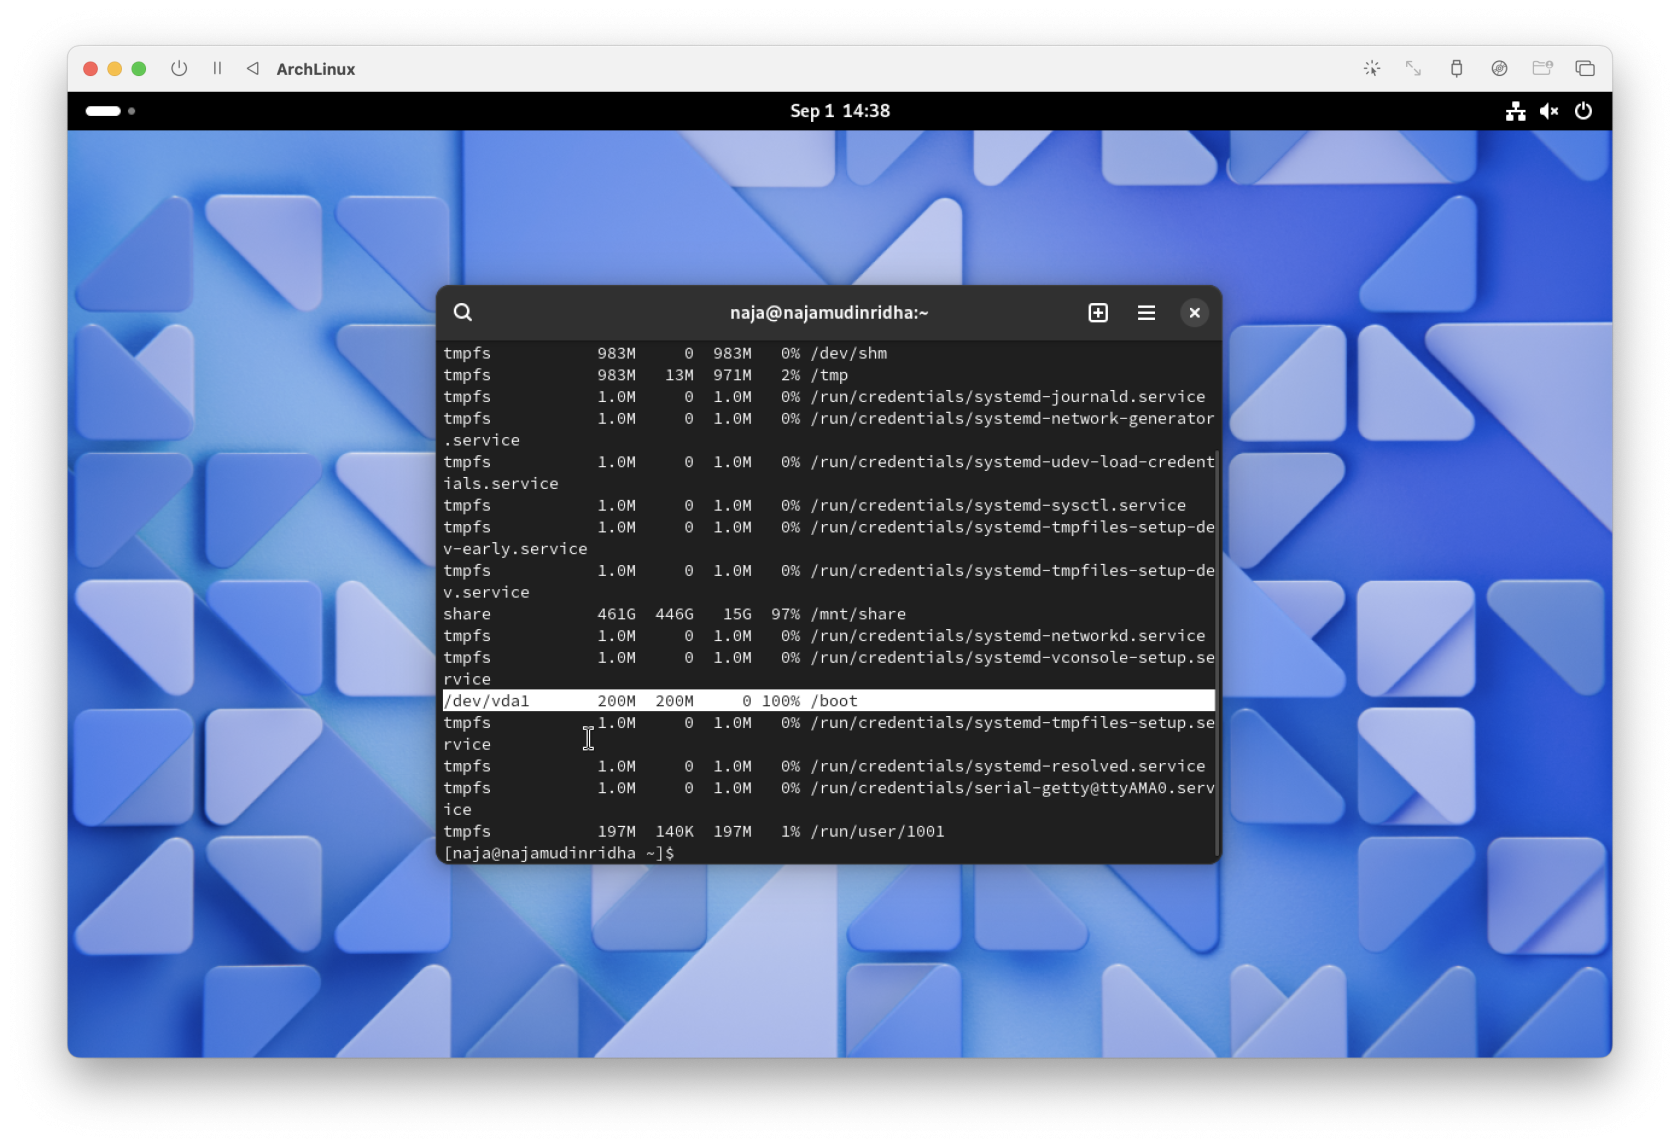This screenshot has width=1680, height=1147.
Task: Click the systemd-resolved.service path
Action: [1008, 766]
